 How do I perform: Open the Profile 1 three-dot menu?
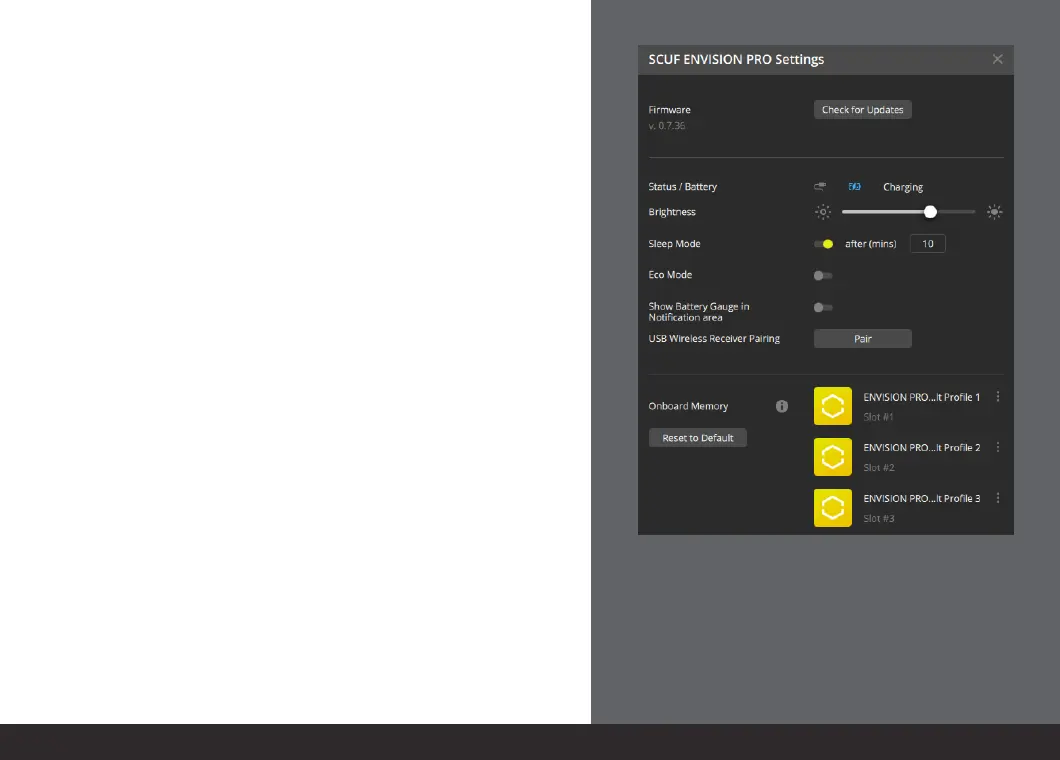pos(998,397)
